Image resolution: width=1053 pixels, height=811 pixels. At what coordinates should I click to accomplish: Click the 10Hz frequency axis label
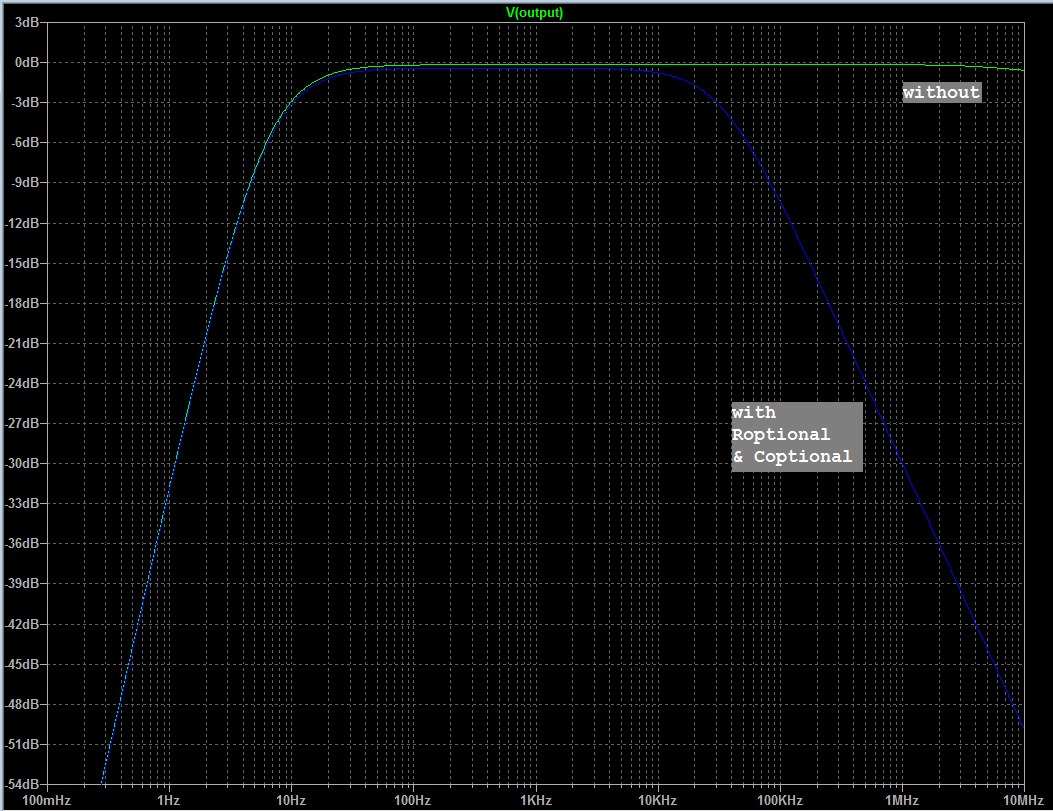coord(291,800)
